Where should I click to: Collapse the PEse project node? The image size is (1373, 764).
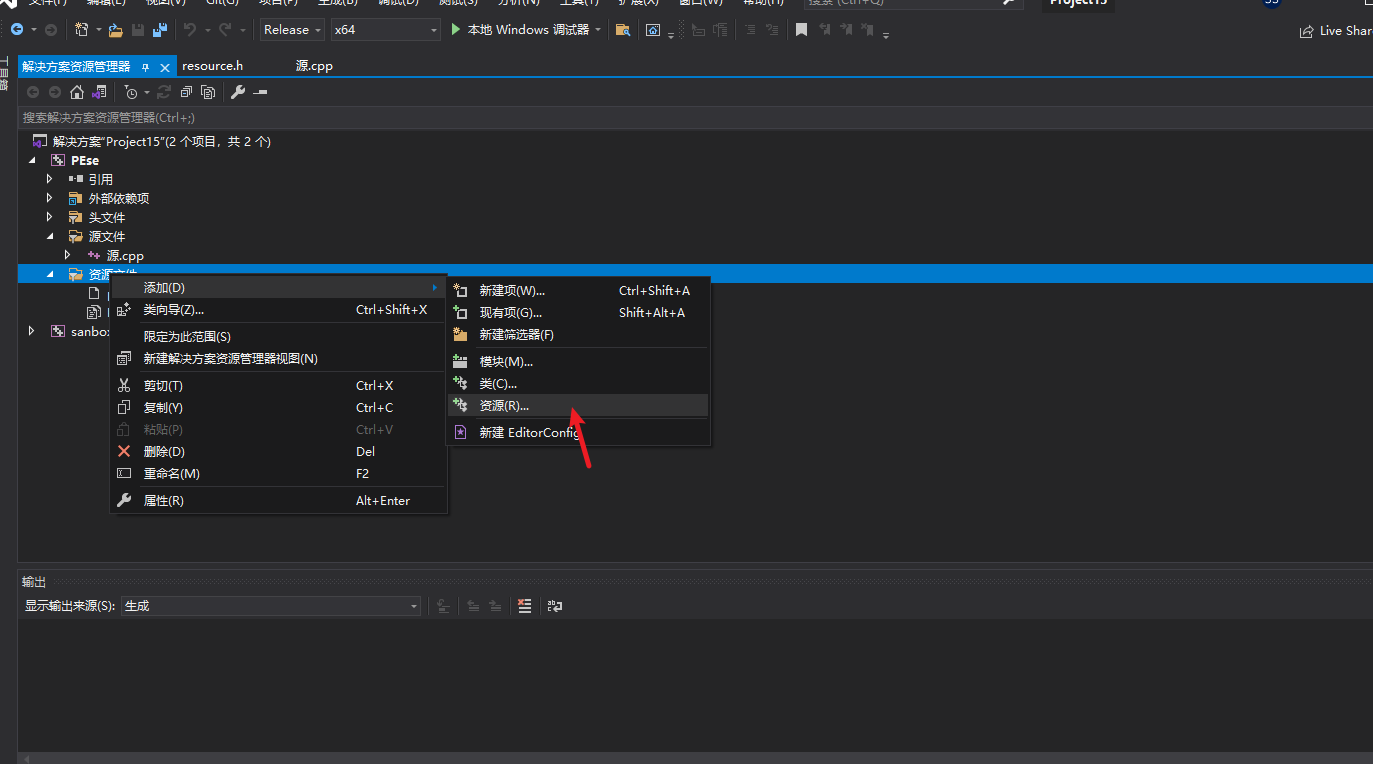click(32, 160)
